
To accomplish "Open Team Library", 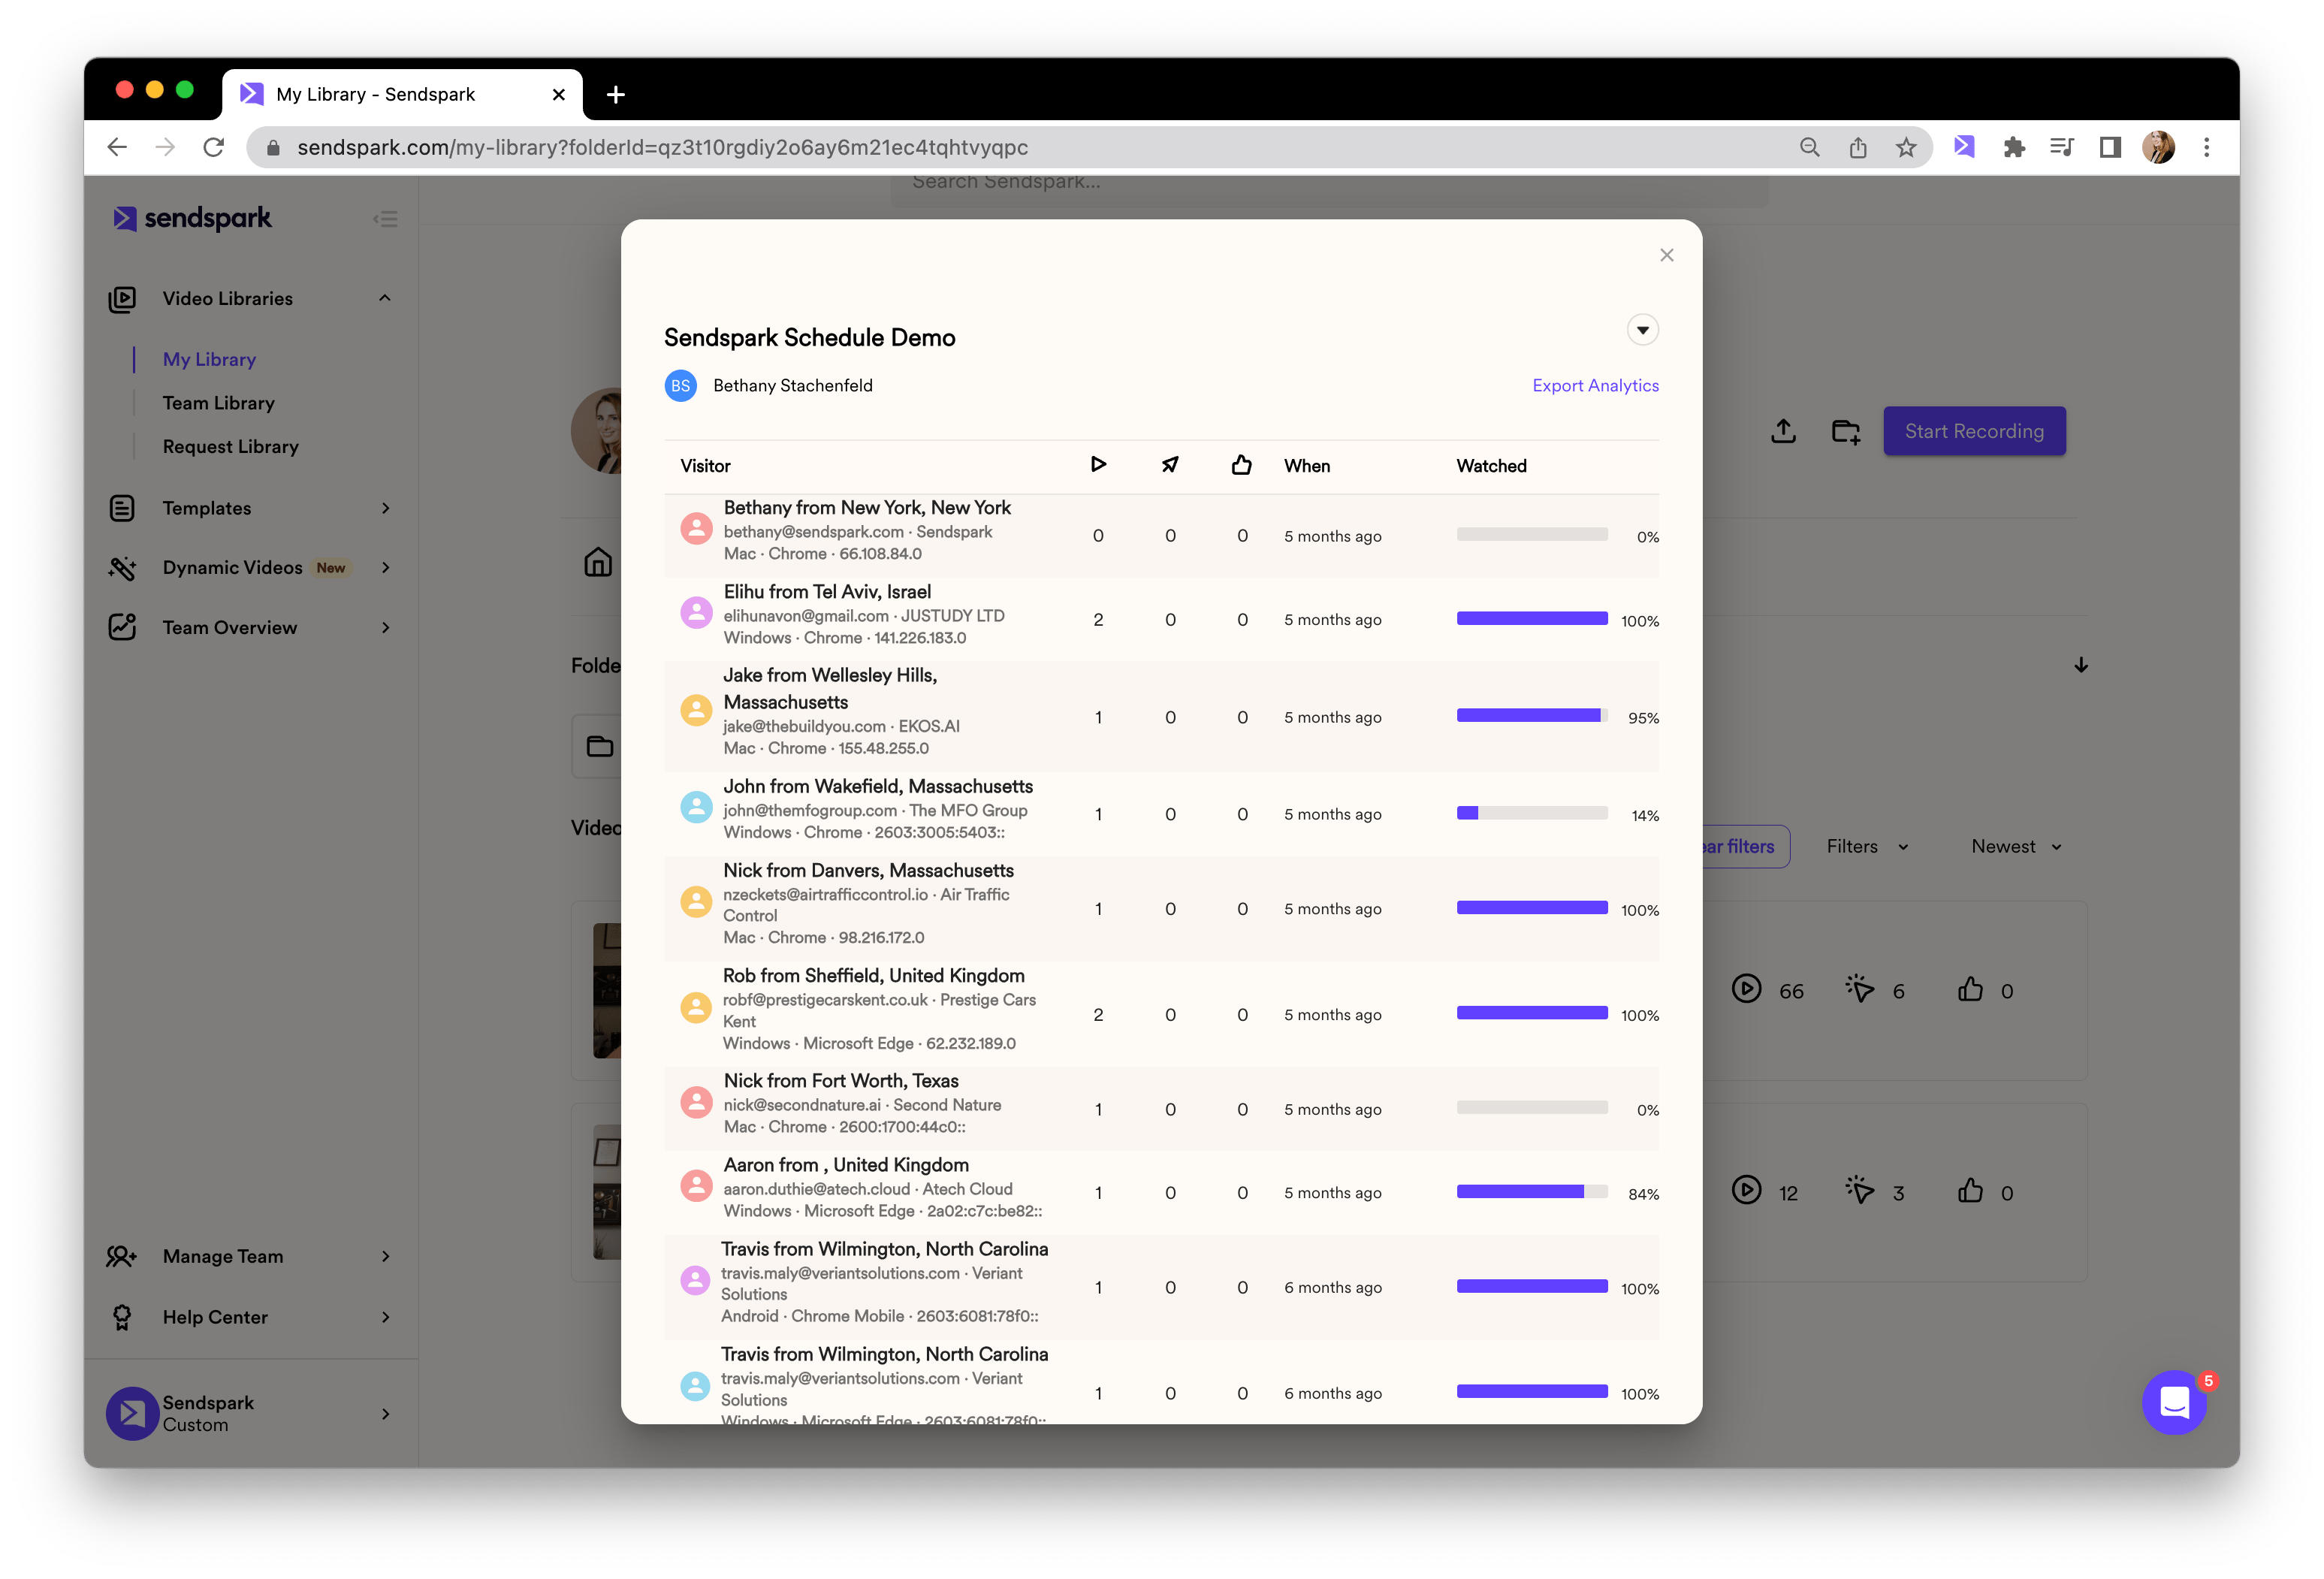I will [219, 403].
